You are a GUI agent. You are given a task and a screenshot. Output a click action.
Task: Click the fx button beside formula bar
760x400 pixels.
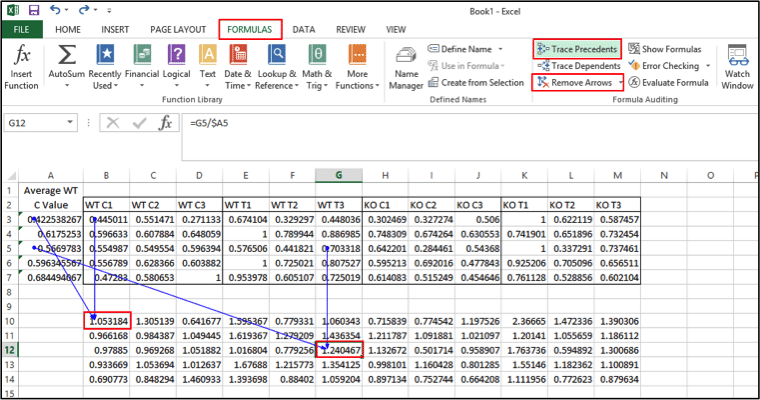pyautogui.click(x=165, y=123)
